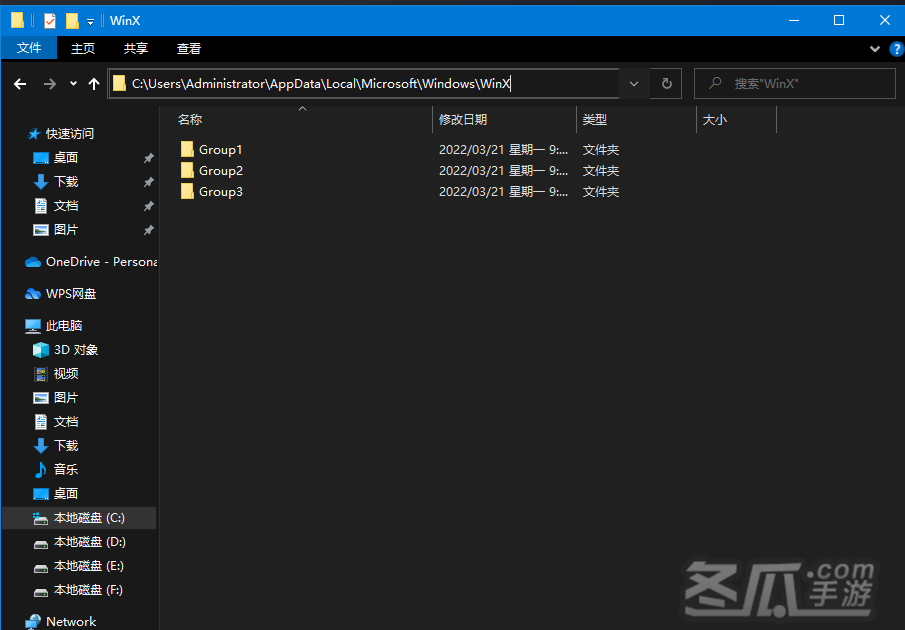Click the 视频 filmstrip icon
905x630 pixels.
point(40,374)
